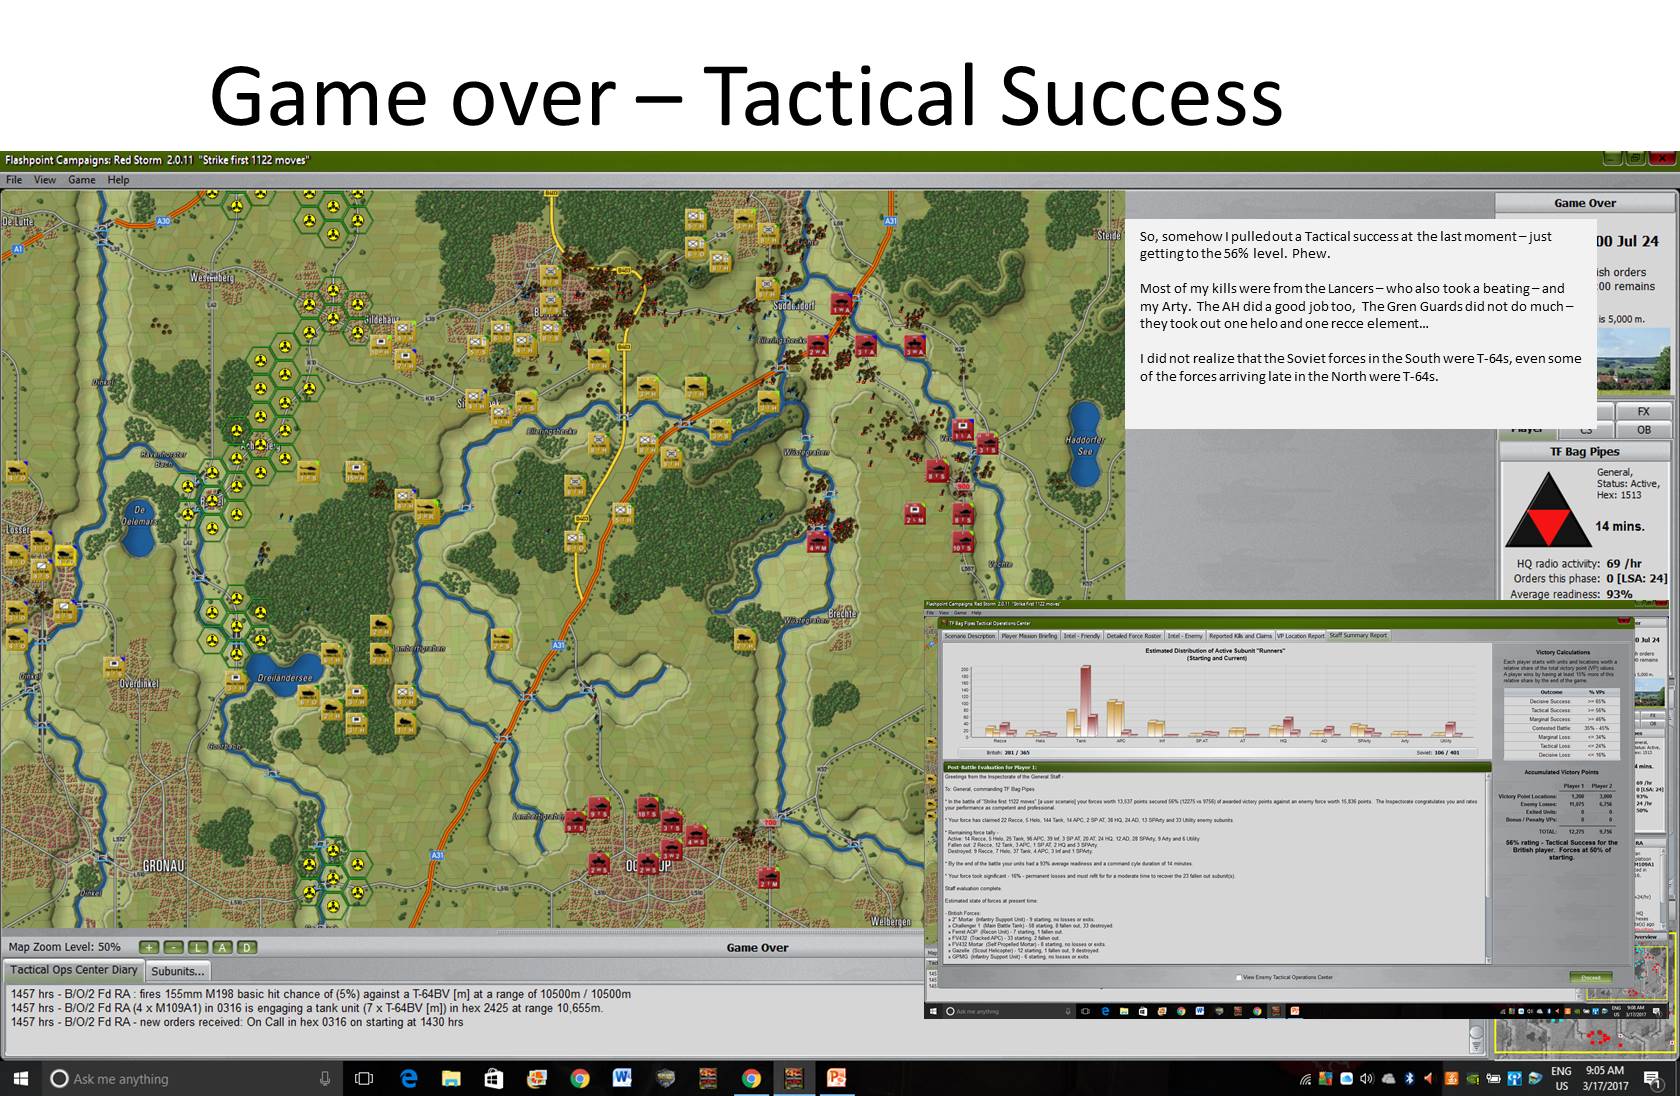Switch to the Subunits... tab
The height and width of the screenshot is (1096, 1680).
[x=178, y=971]
